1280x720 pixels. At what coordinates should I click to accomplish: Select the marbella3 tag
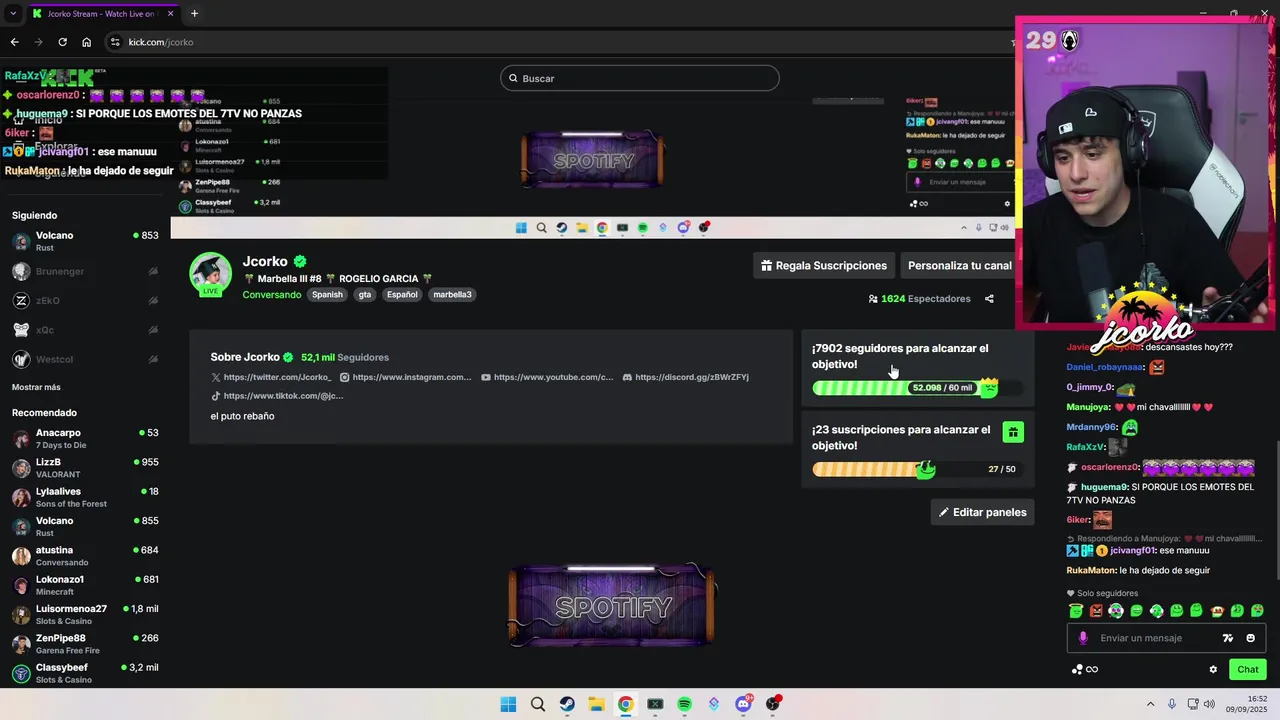[452, 295]
